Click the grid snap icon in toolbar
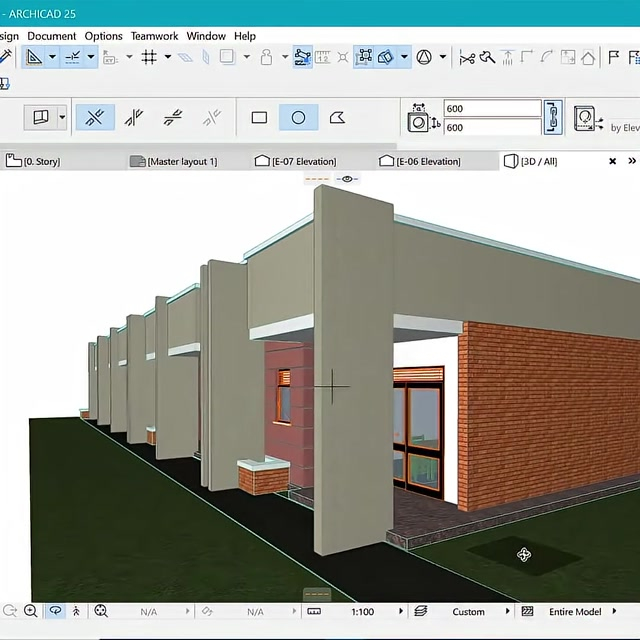Viewport: 640px width, 640px height. click(x=149, y=58)
